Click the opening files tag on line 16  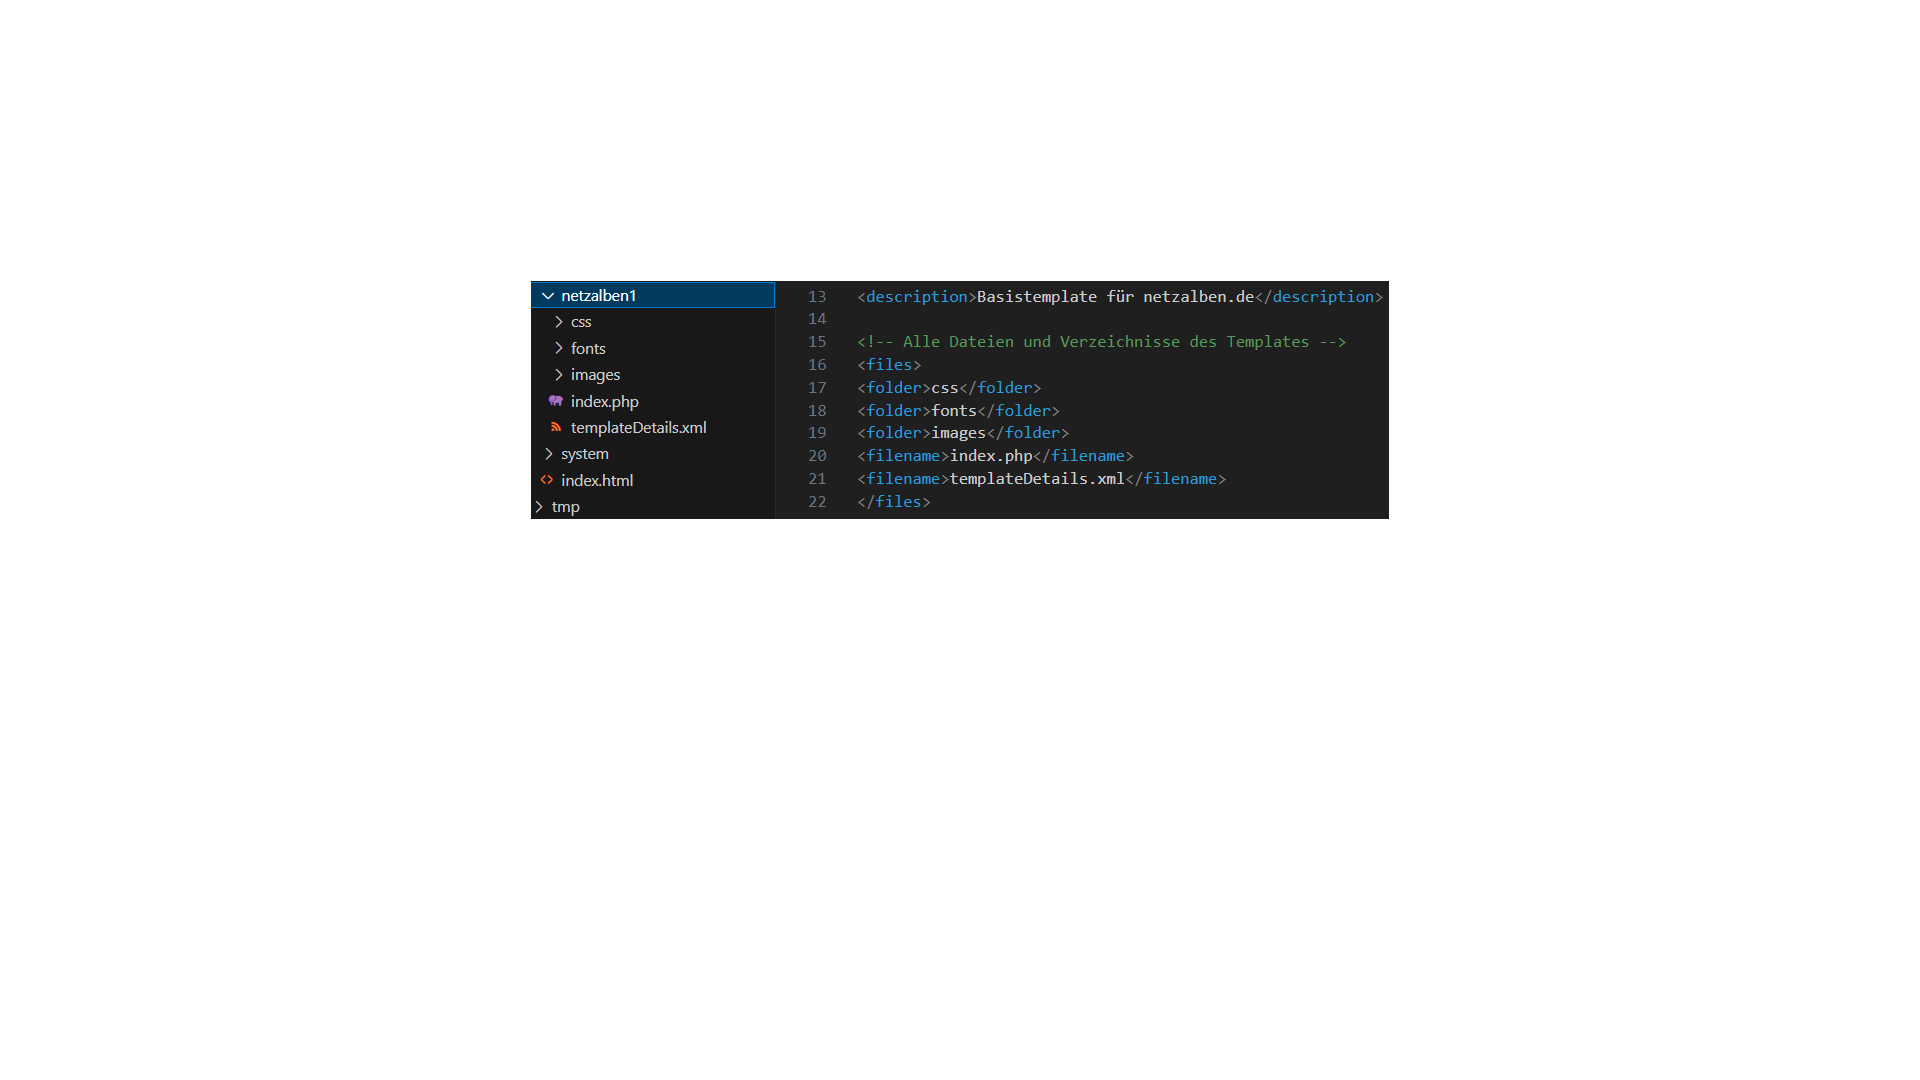pyautogui.click(x=889, y=365)
